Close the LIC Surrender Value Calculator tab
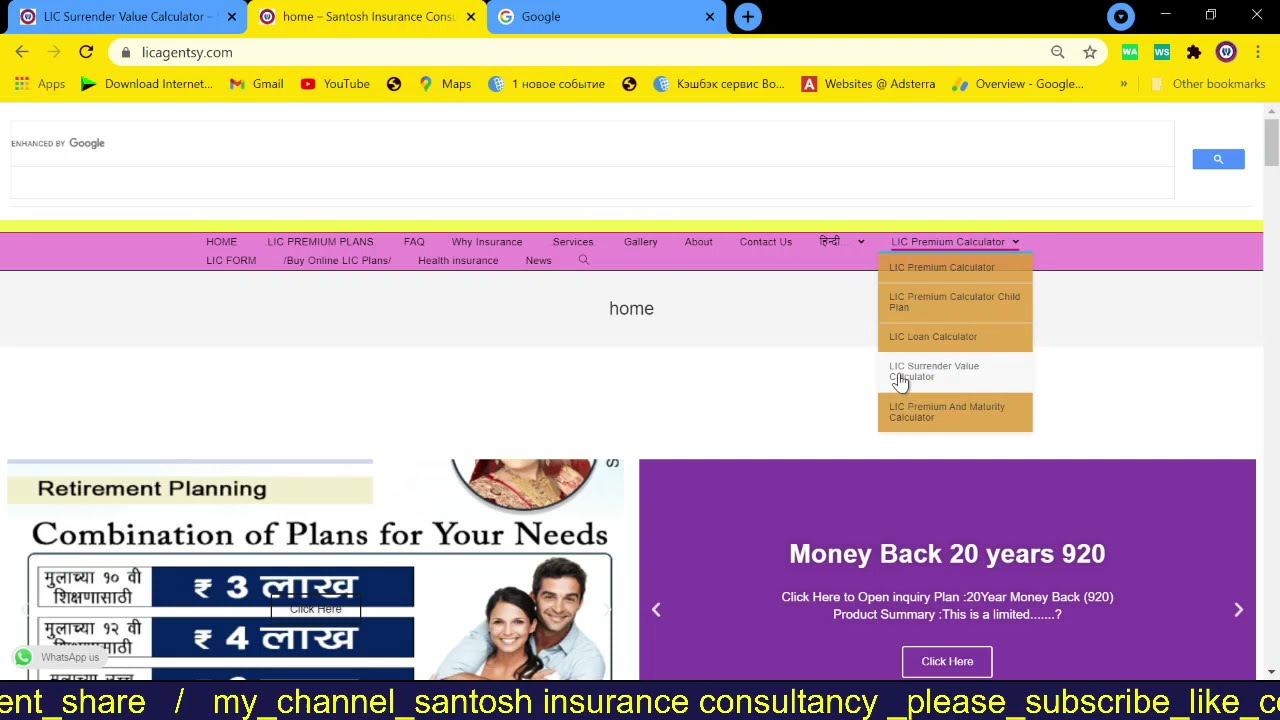This screenshot has width=1280, height=720. [x=232, y=16]
